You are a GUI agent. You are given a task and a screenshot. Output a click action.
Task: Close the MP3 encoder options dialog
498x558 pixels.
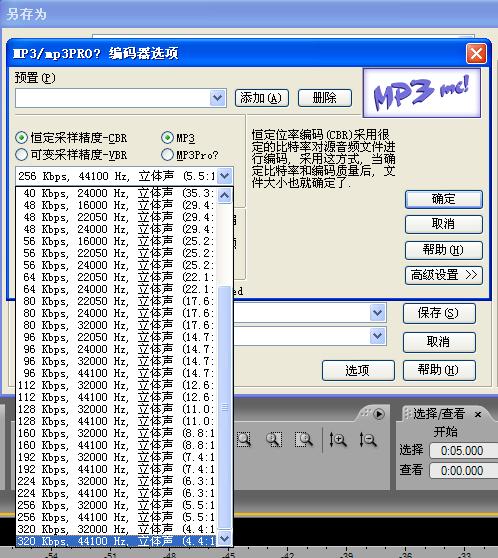476,54
